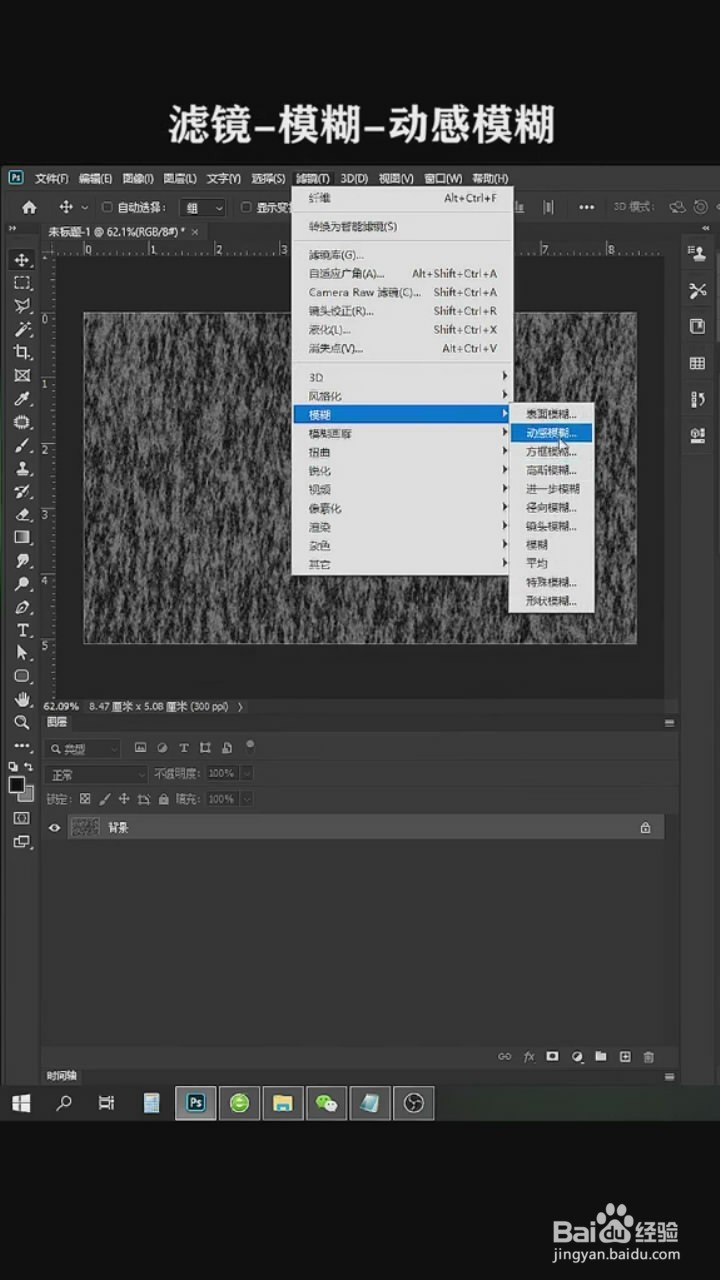Click the delete layer trash icon
The width and height of the screenshot is (720, 1280).
648,1056
